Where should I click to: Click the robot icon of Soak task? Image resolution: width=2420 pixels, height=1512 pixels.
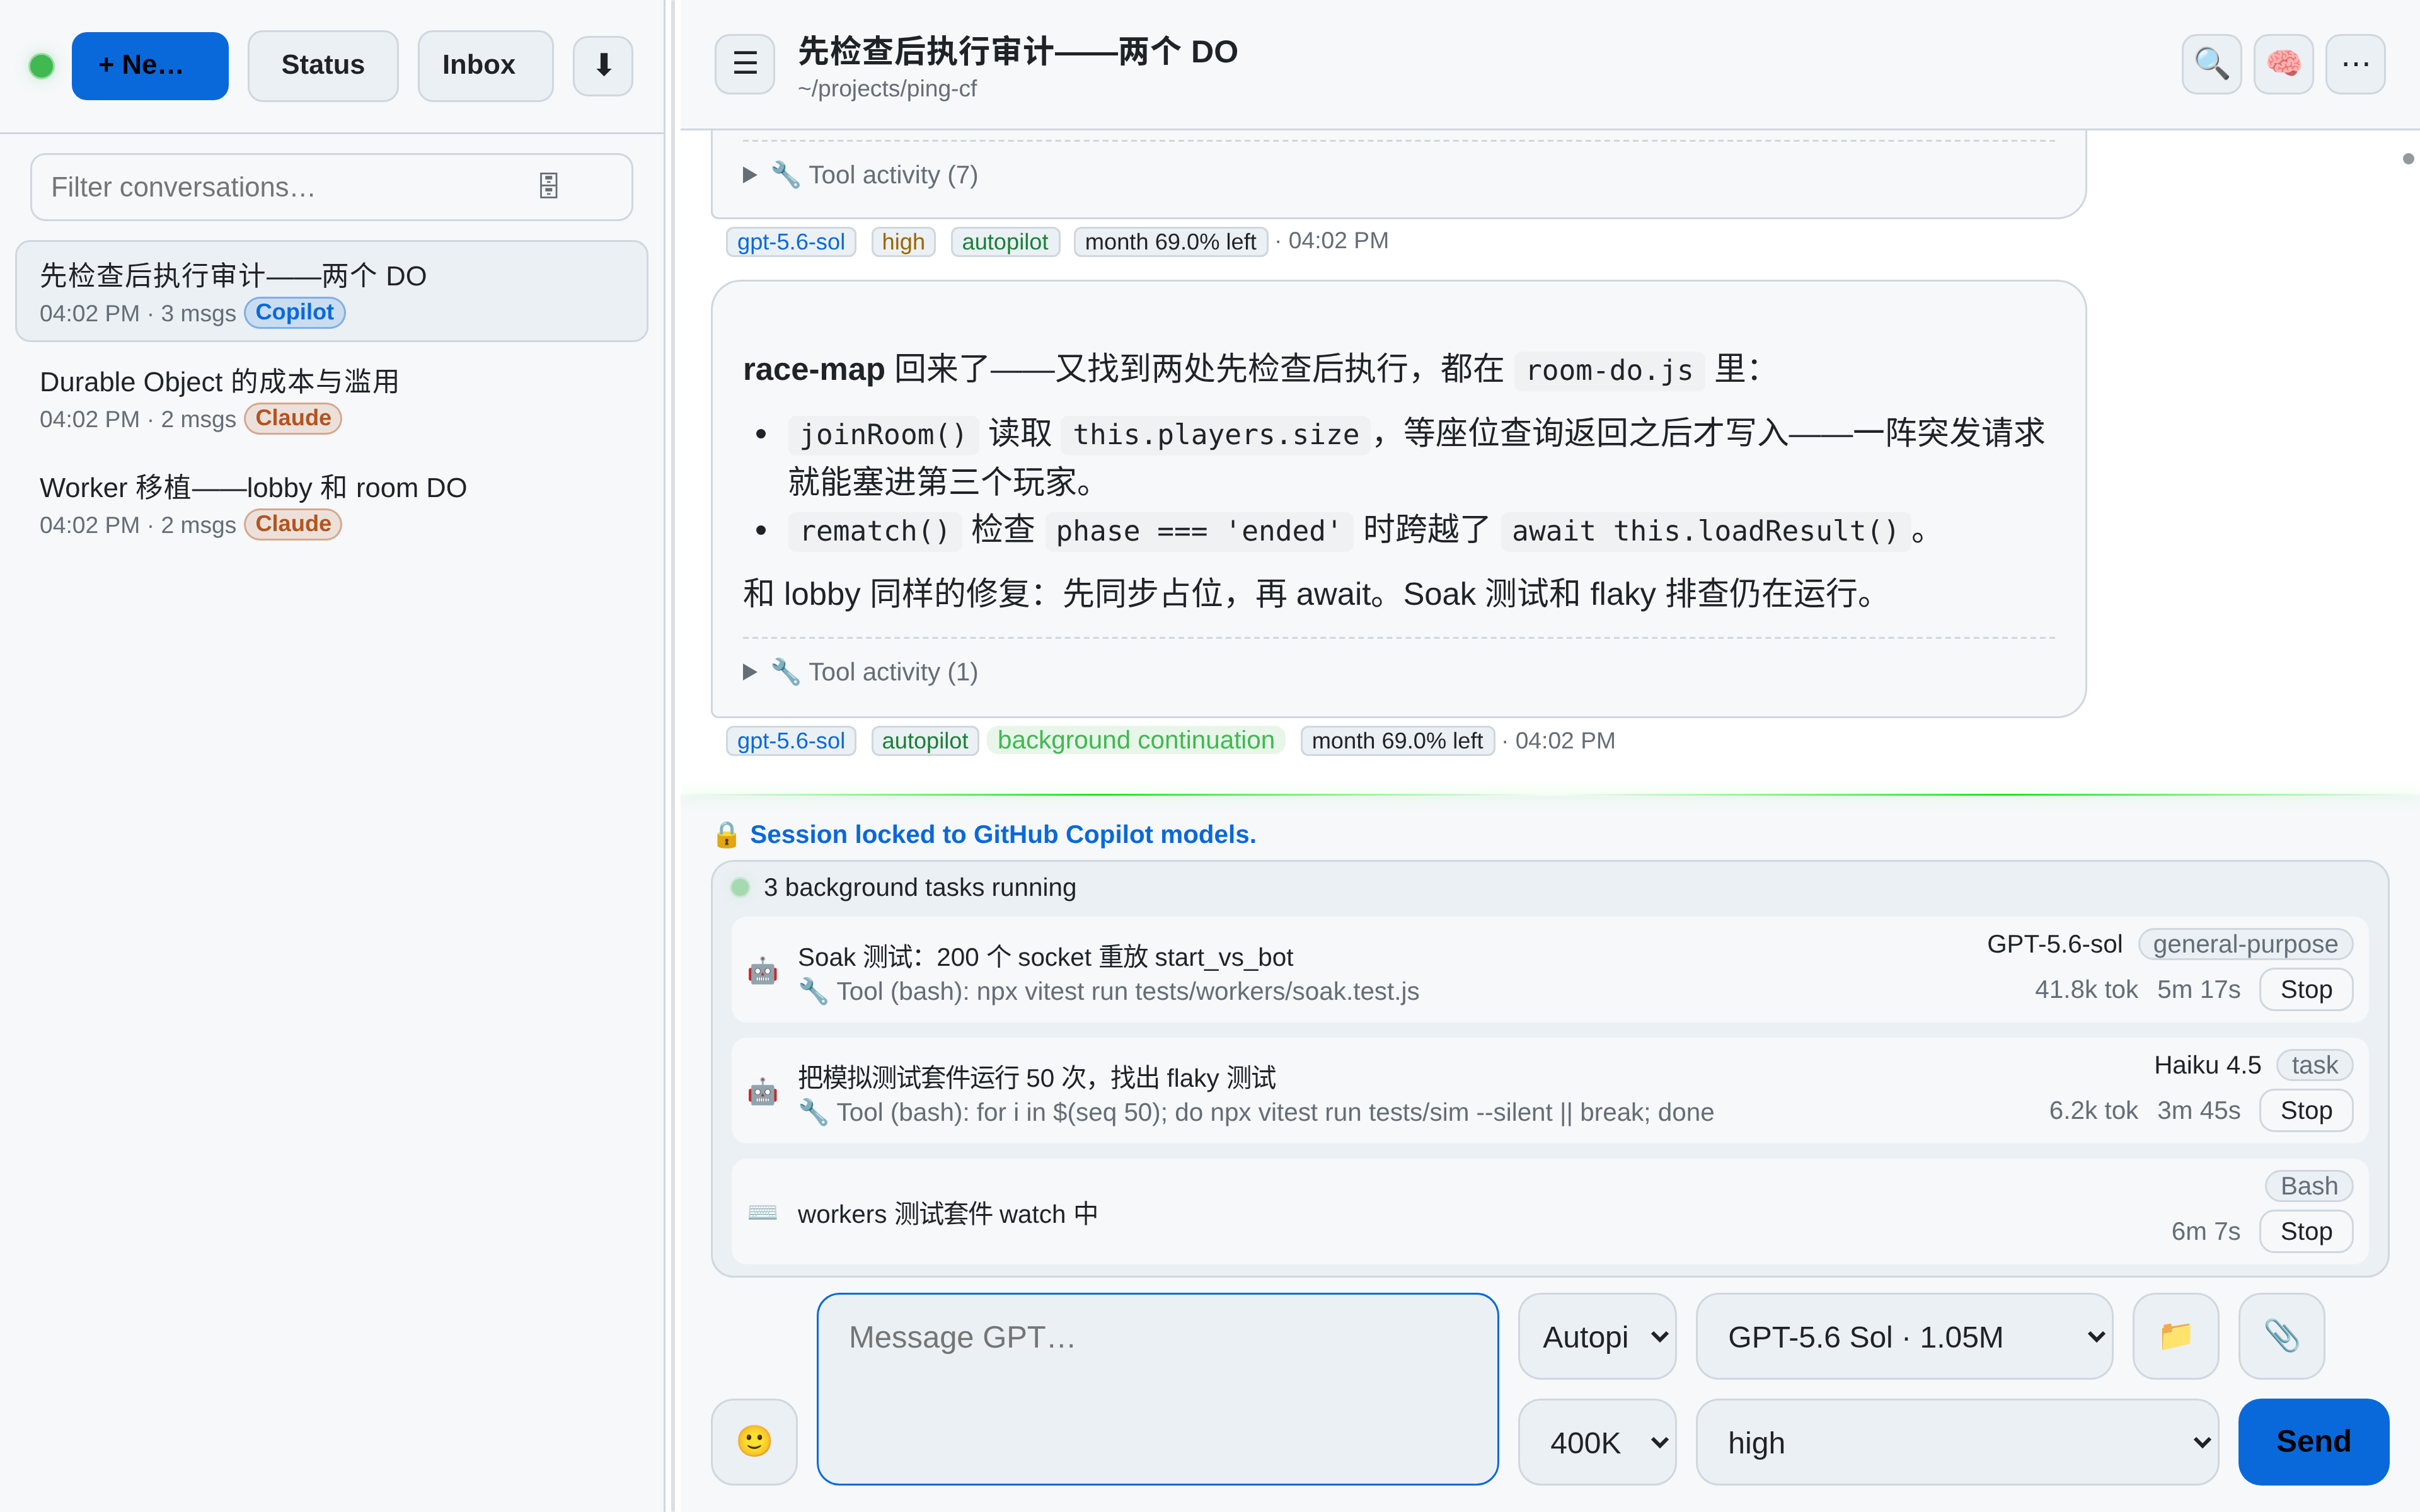tap(762, 970)
